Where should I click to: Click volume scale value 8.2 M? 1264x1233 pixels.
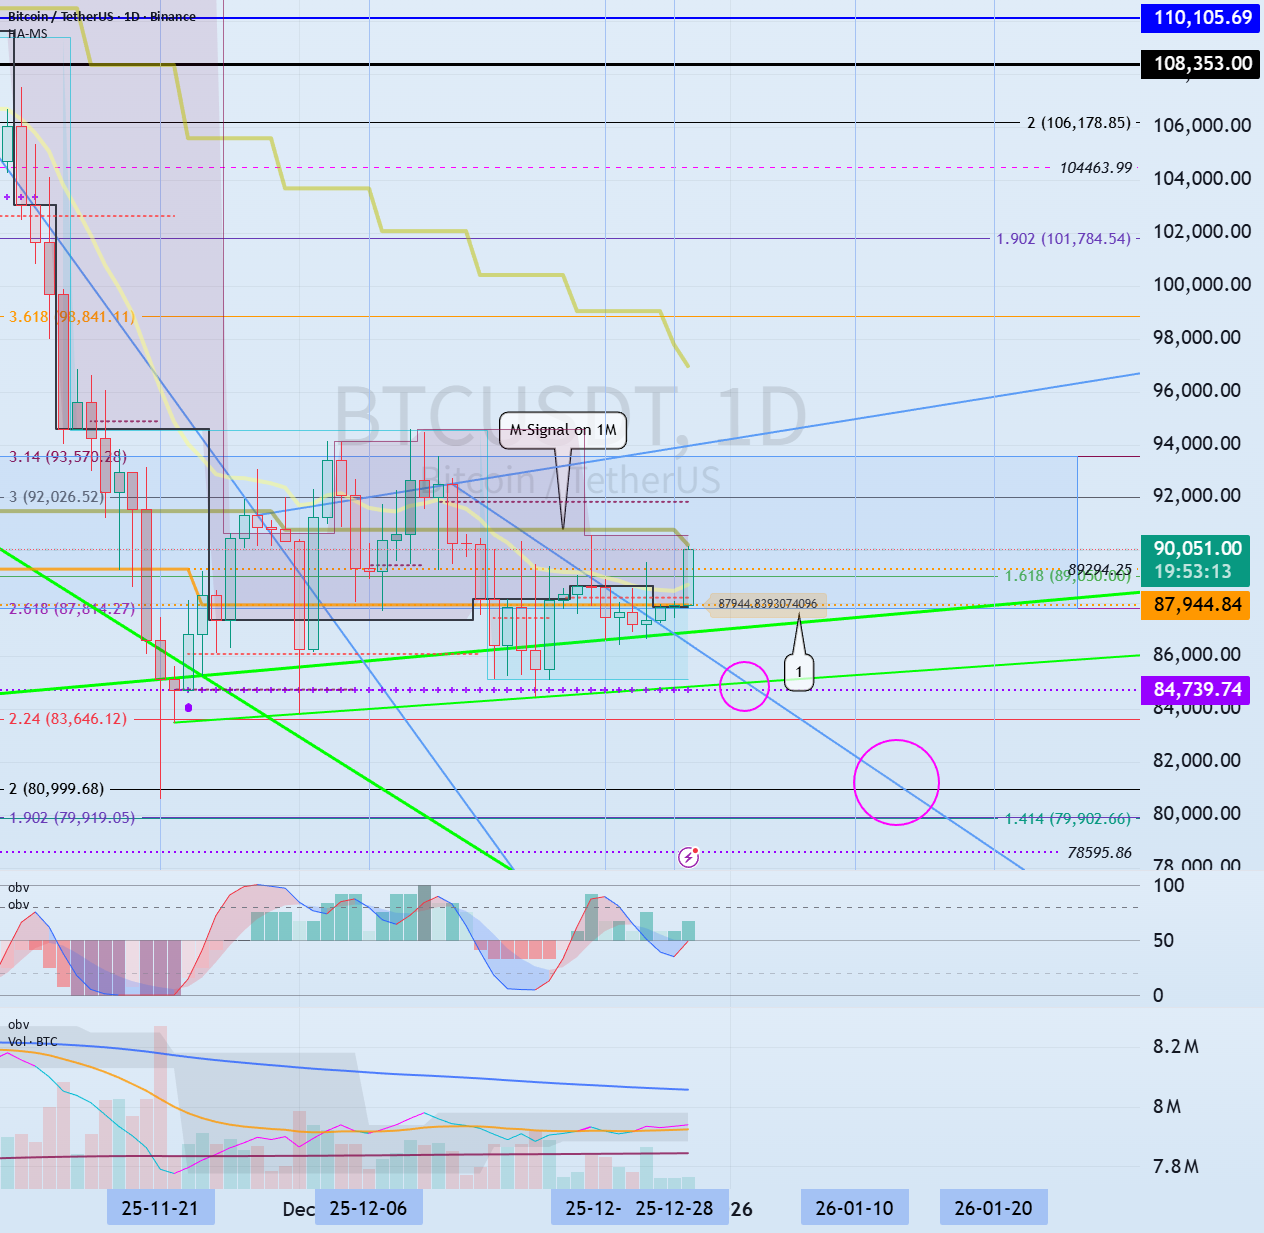(x=1176, y=1047)
